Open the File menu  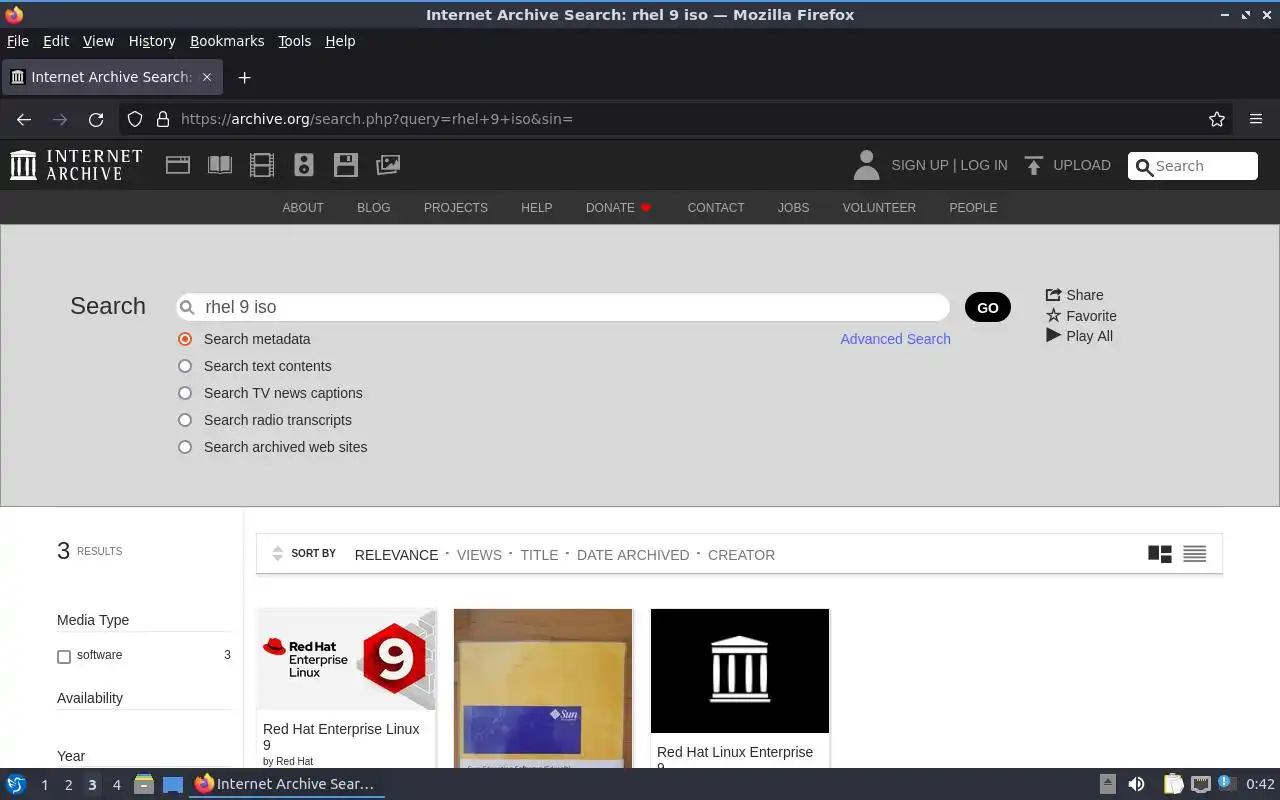tap(18, 41)
